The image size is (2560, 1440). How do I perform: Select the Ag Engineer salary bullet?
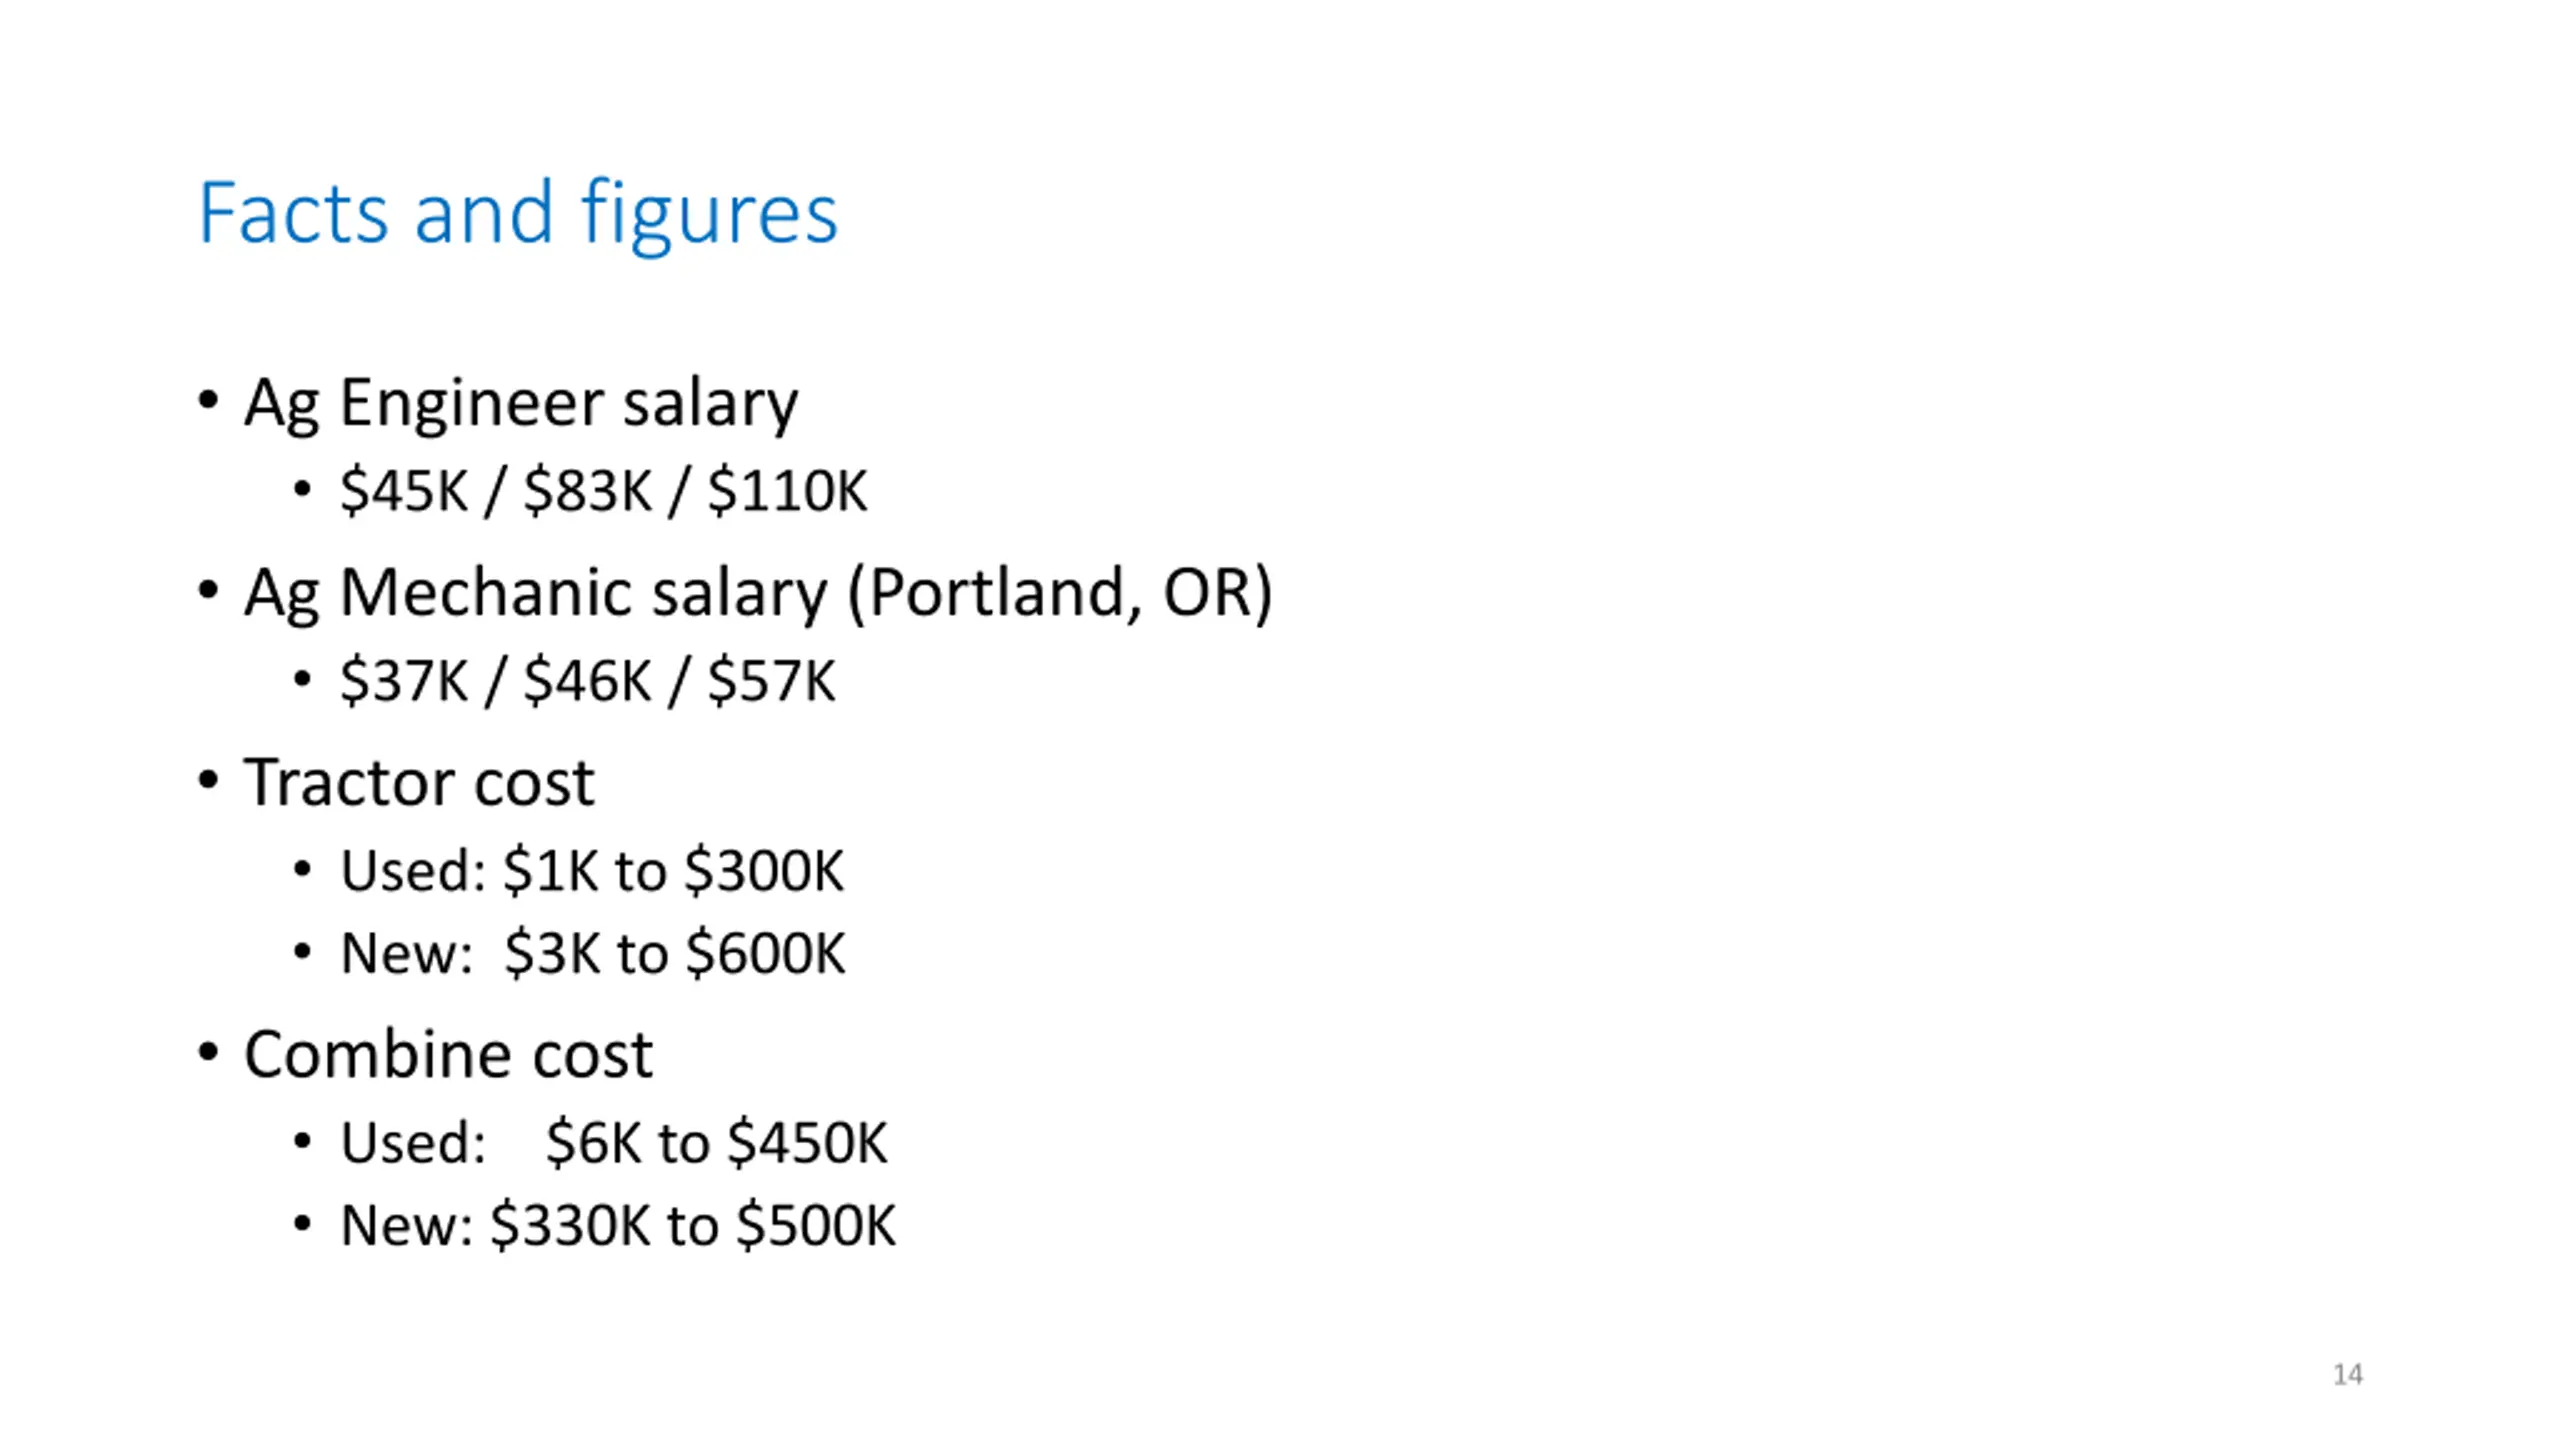(x=521, y=404)
